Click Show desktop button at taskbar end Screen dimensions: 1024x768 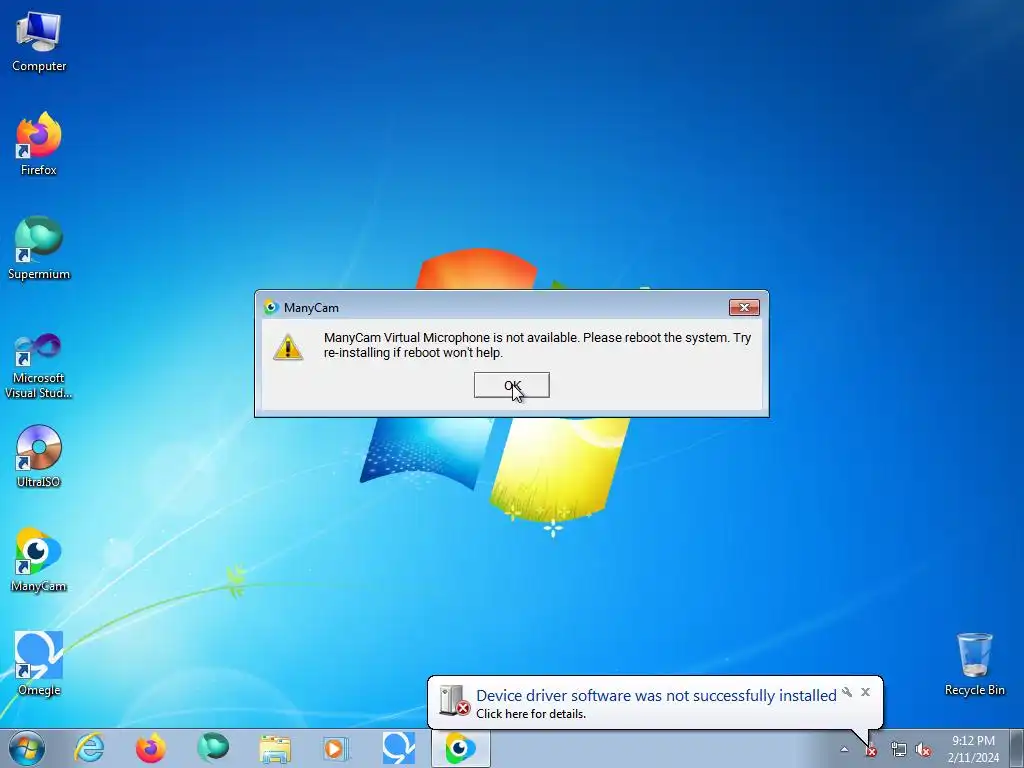[1017, 748]
